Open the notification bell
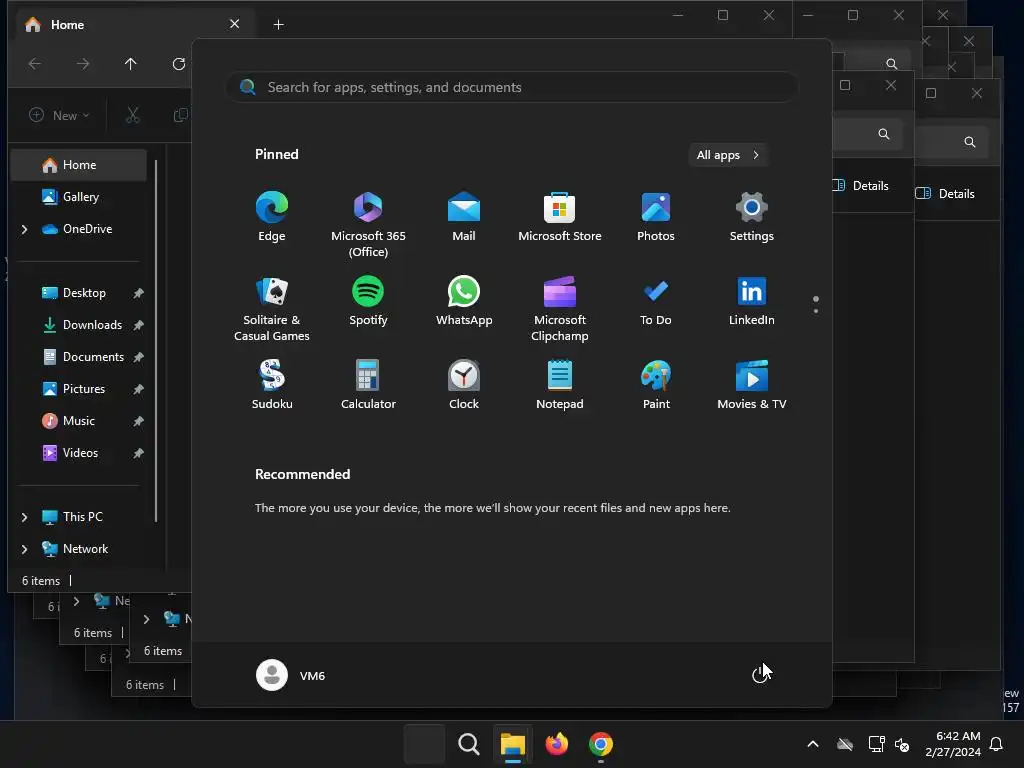Screen dimensions: 1024x768 [996, 744]
